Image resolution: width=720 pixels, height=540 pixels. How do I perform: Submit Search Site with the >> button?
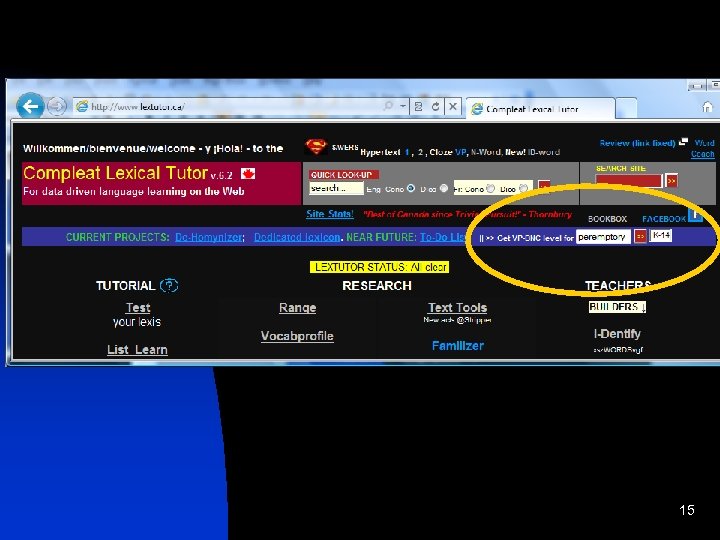point(671,181)
